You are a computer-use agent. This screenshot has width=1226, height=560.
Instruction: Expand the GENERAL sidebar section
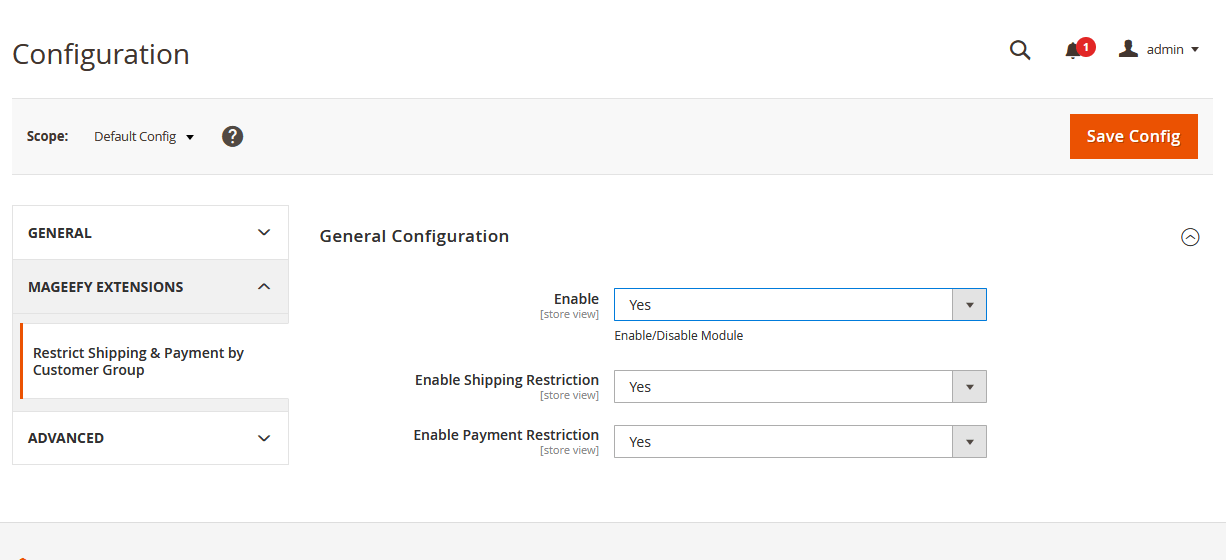click(150, 233)
